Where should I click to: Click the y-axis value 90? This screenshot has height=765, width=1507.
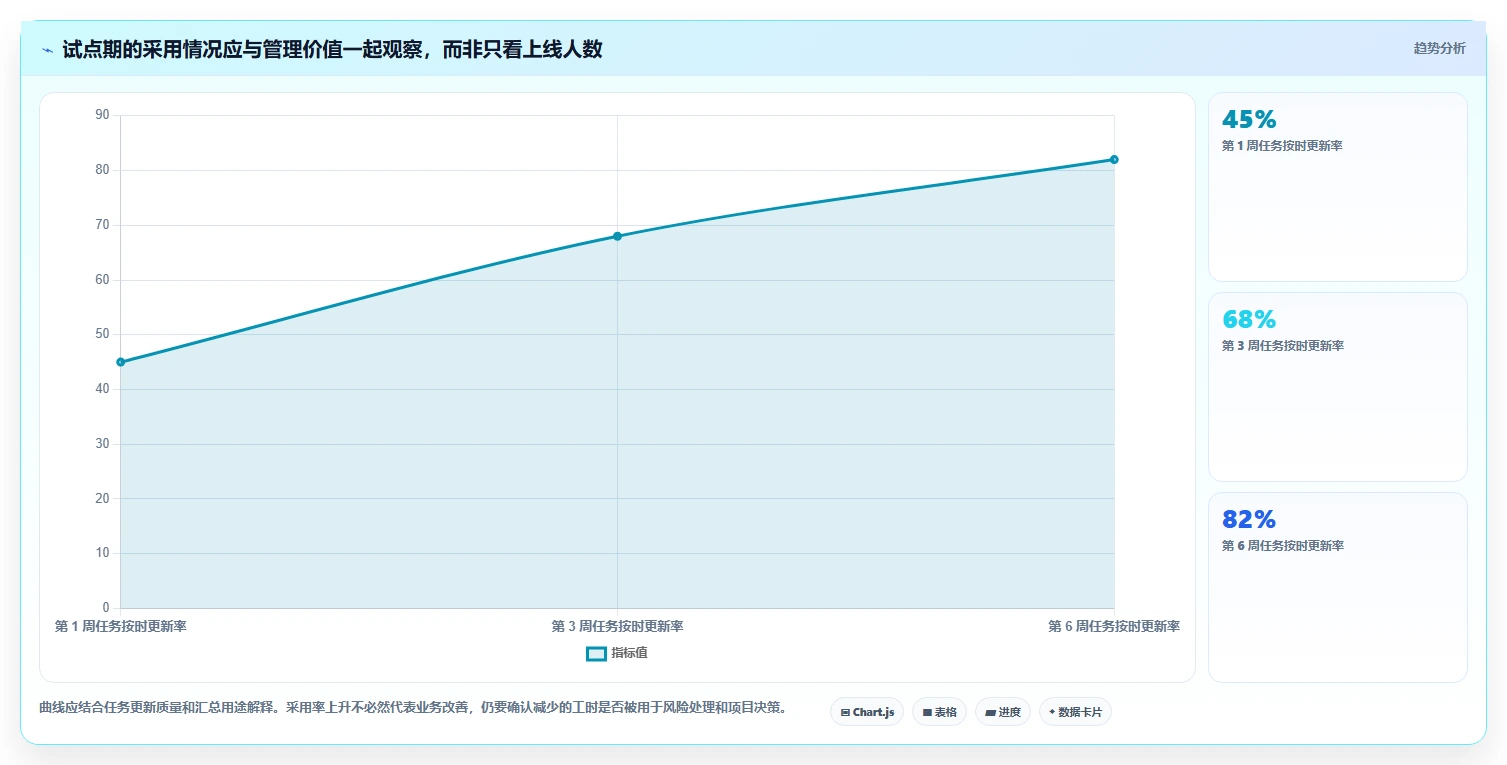pos(102,115)
